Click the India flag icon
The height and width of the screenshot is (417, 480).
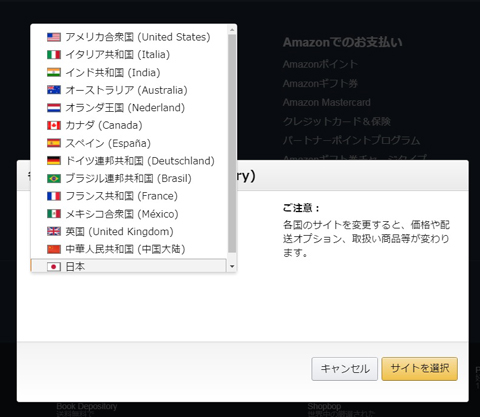[x=54, y=72]
